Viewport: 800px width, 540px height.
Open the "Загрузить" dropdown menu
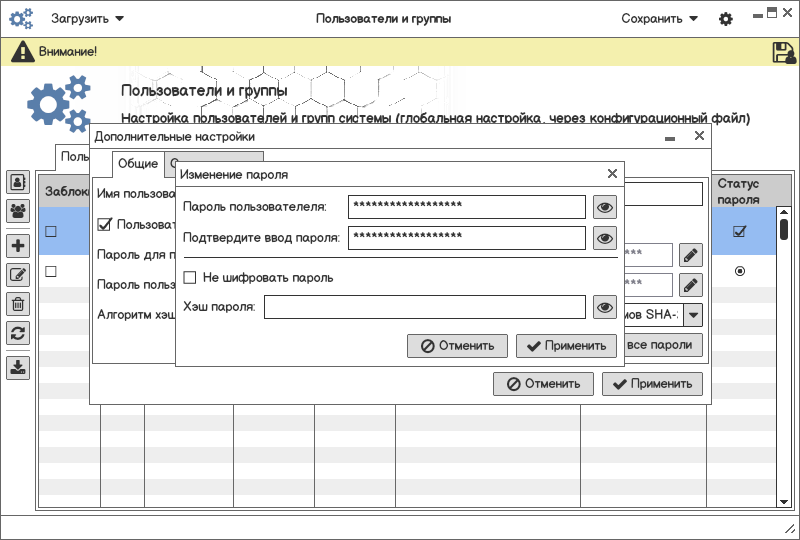pyautogui.click(x=88, y=19)
